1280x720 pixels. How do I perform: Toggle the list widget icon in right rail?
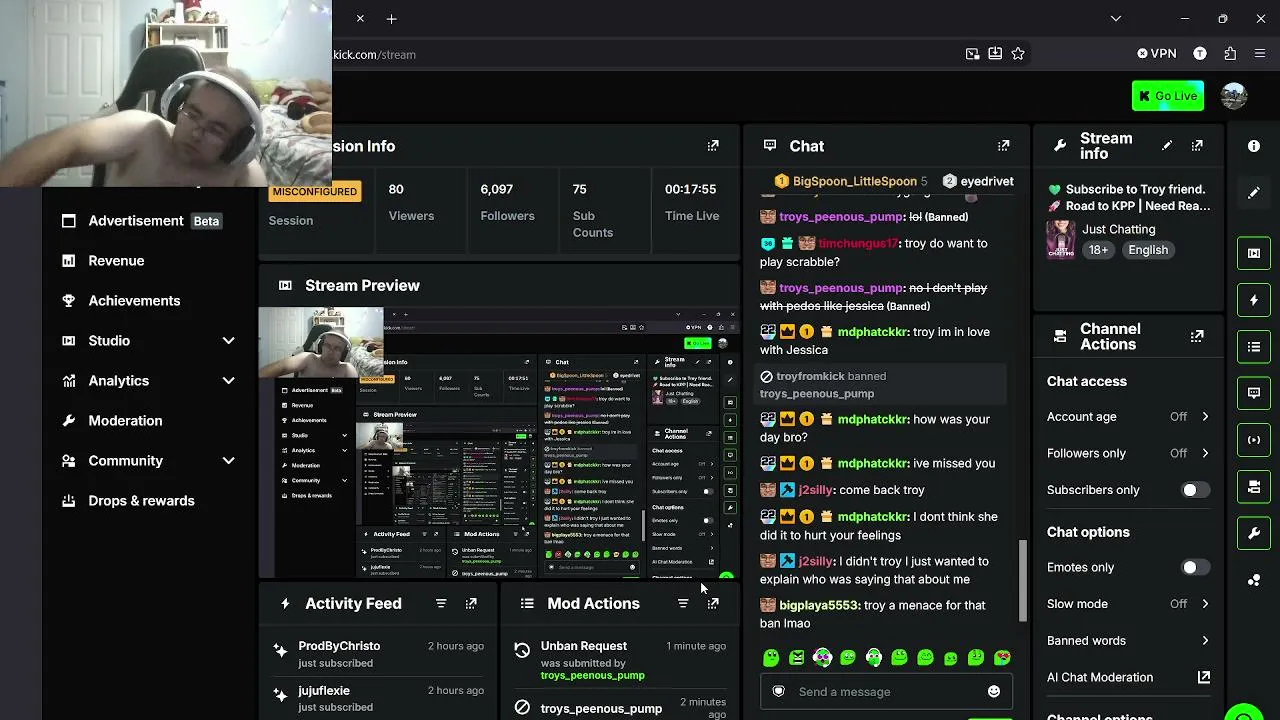tap(1254, 347)
